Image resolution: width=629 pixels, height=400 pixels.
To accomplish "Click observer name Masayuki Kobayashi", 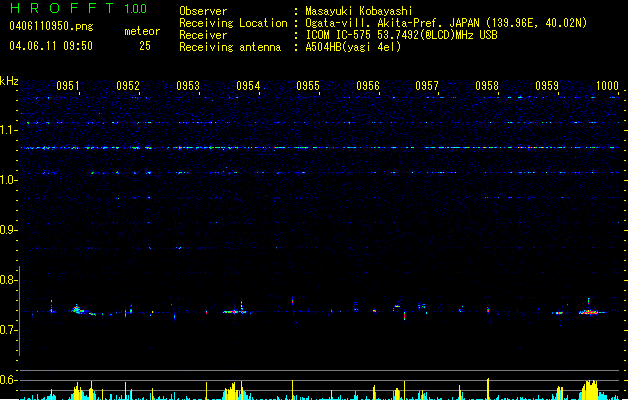I will [359, 11].
